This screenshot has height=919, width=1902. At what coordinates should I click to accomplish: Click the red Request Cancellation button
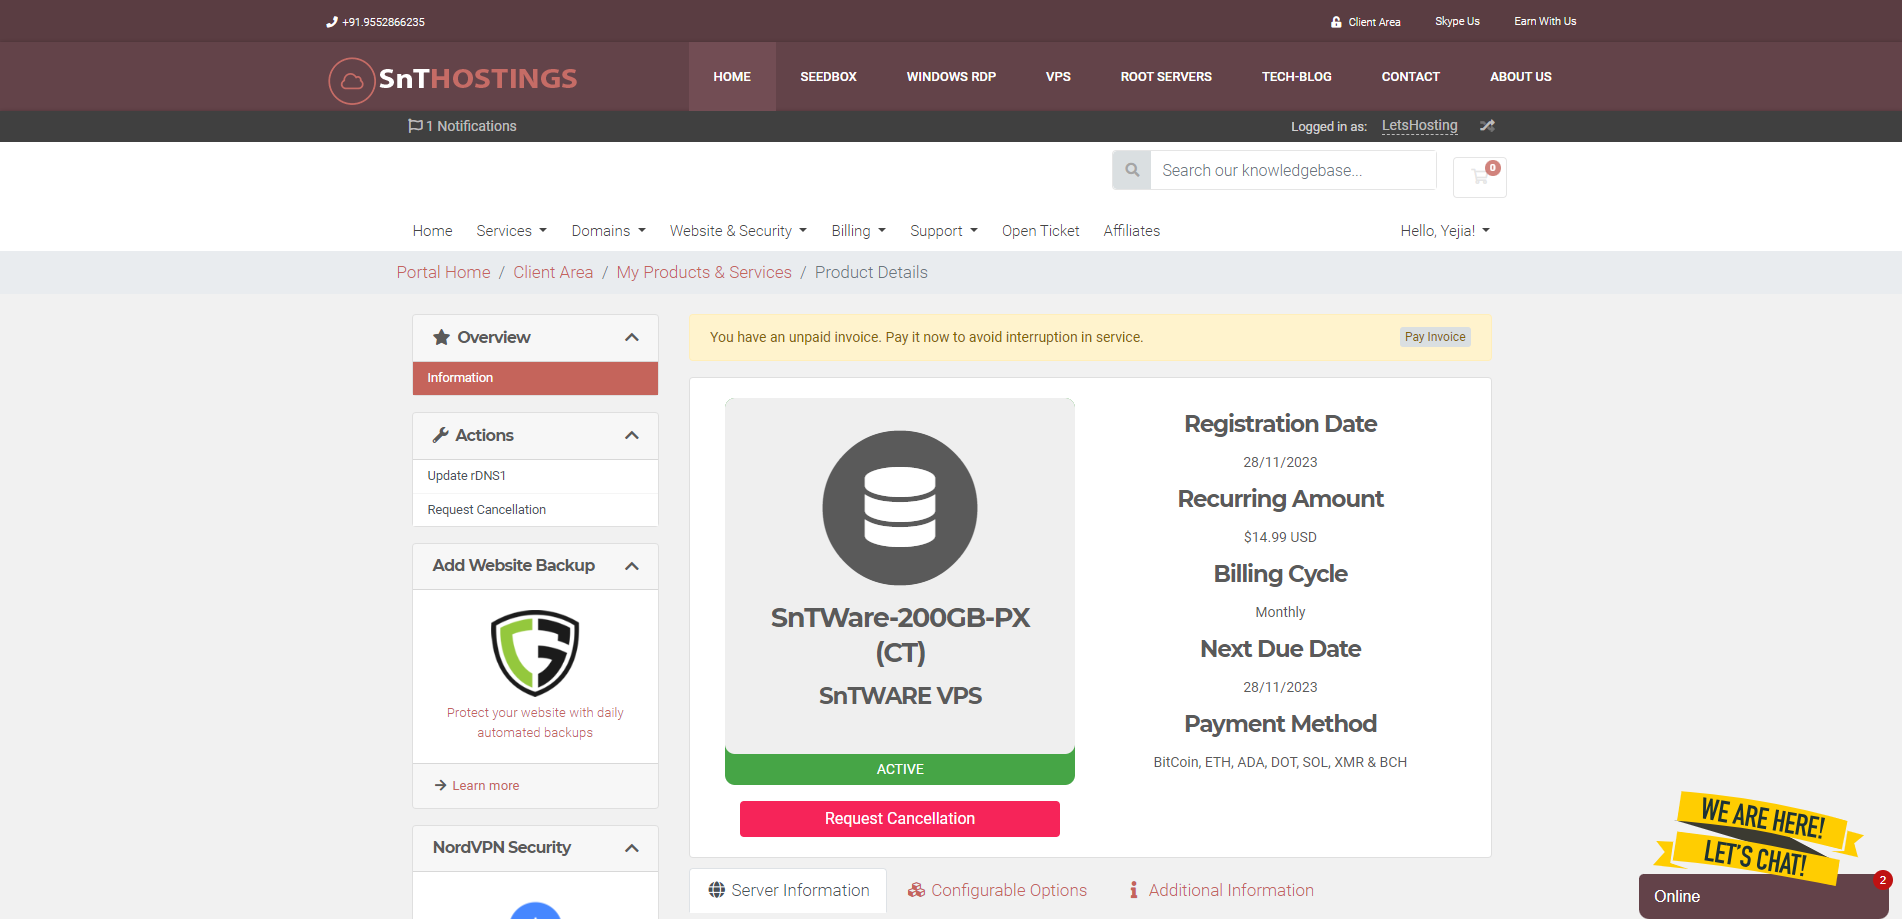[900, 819]
